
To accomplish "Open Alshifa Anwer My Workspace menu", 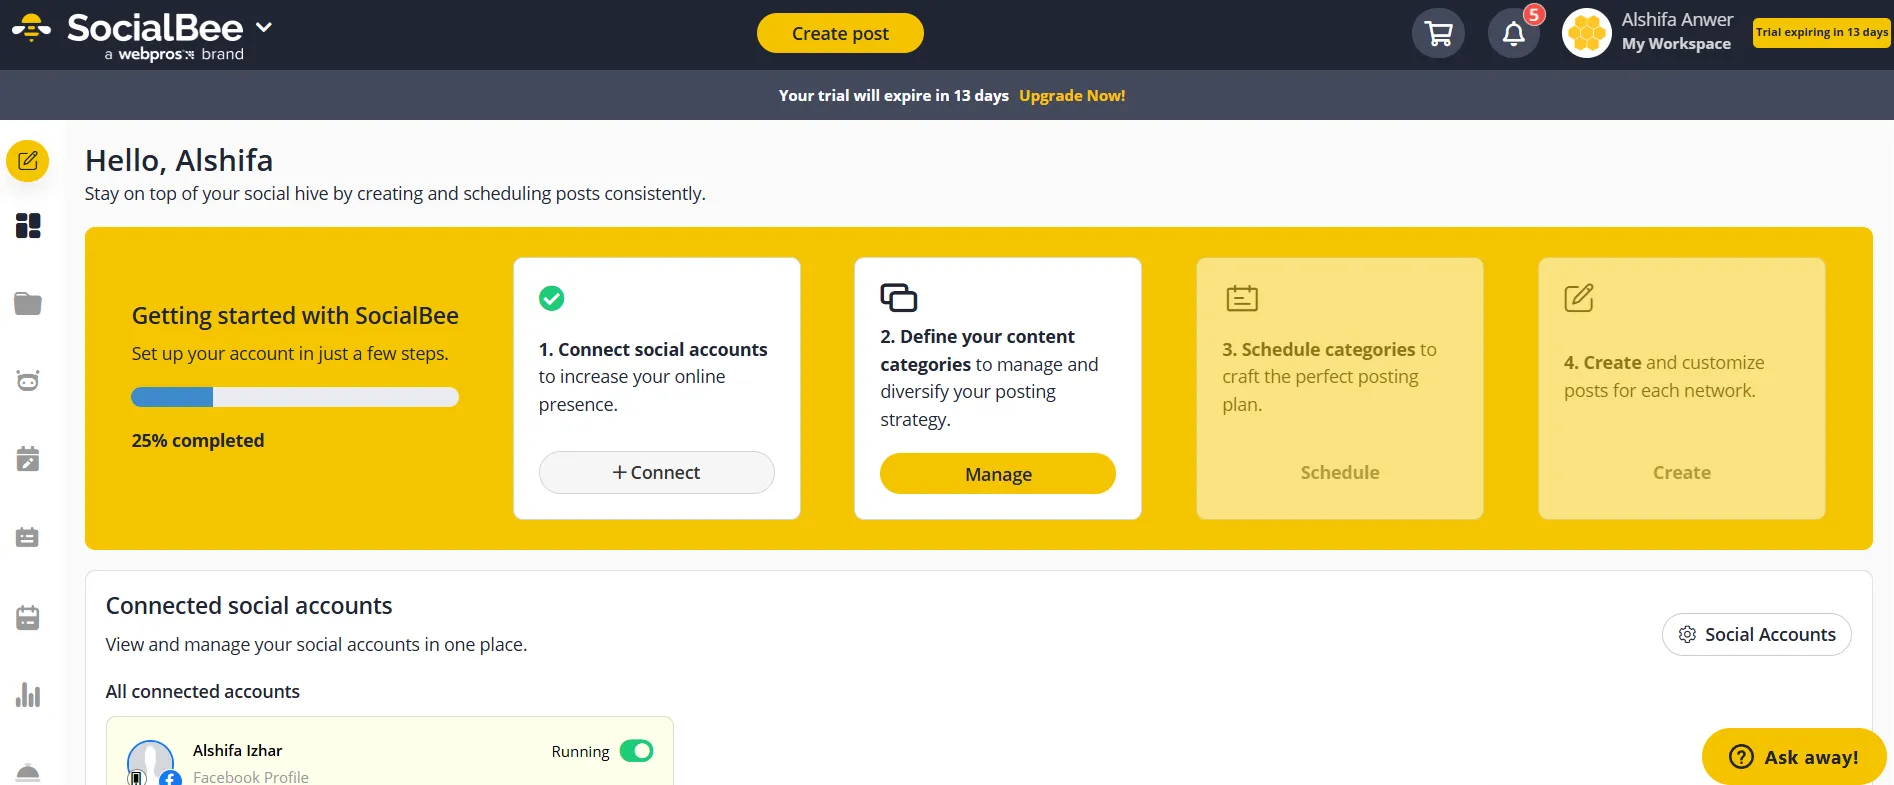I will point(1676,32).
